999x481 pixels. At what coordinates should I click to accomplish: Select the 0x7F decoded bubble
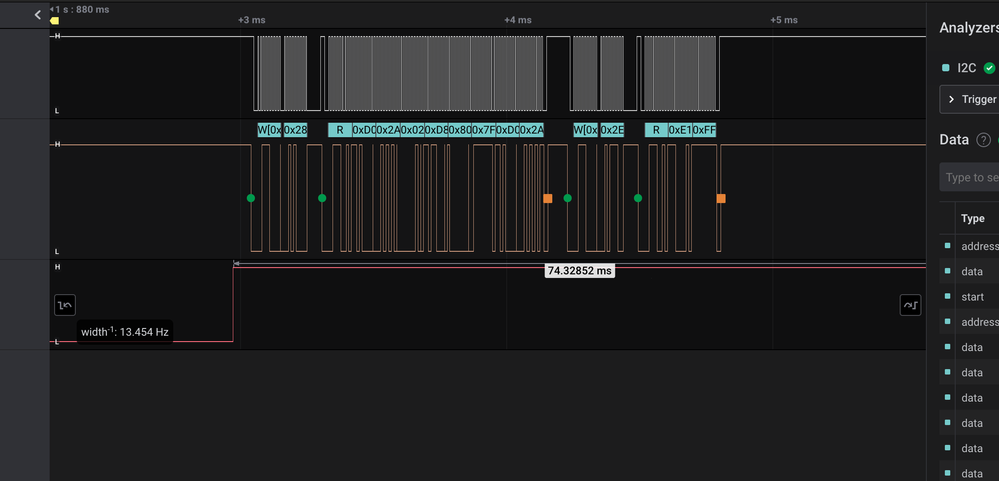[484, 130]
